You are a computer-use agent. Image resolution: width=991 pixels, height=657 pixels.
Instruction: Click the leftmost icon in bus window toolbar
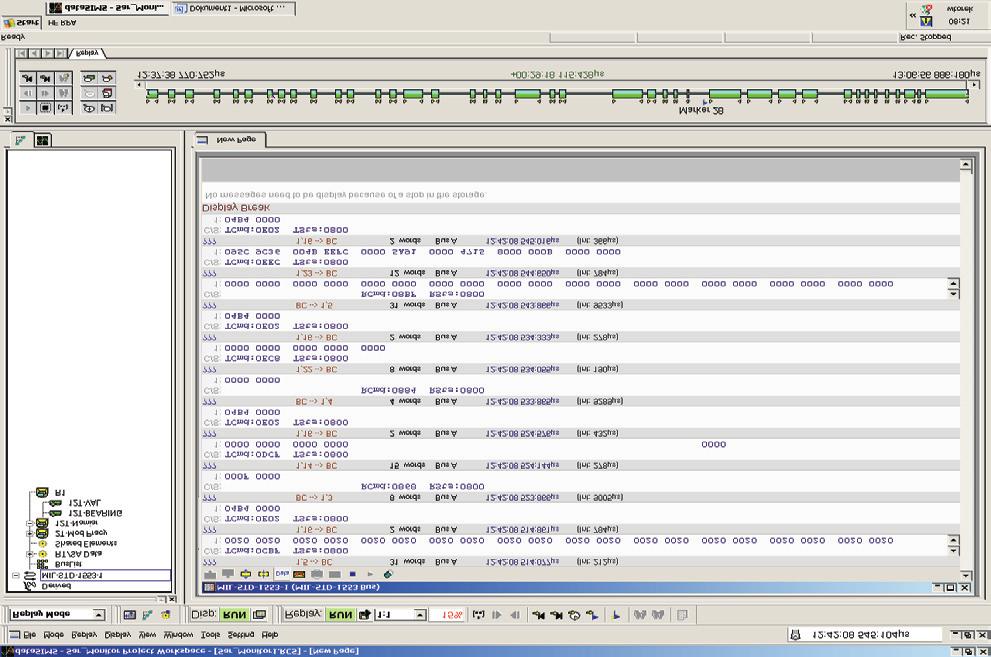click(x=210, y=574)
